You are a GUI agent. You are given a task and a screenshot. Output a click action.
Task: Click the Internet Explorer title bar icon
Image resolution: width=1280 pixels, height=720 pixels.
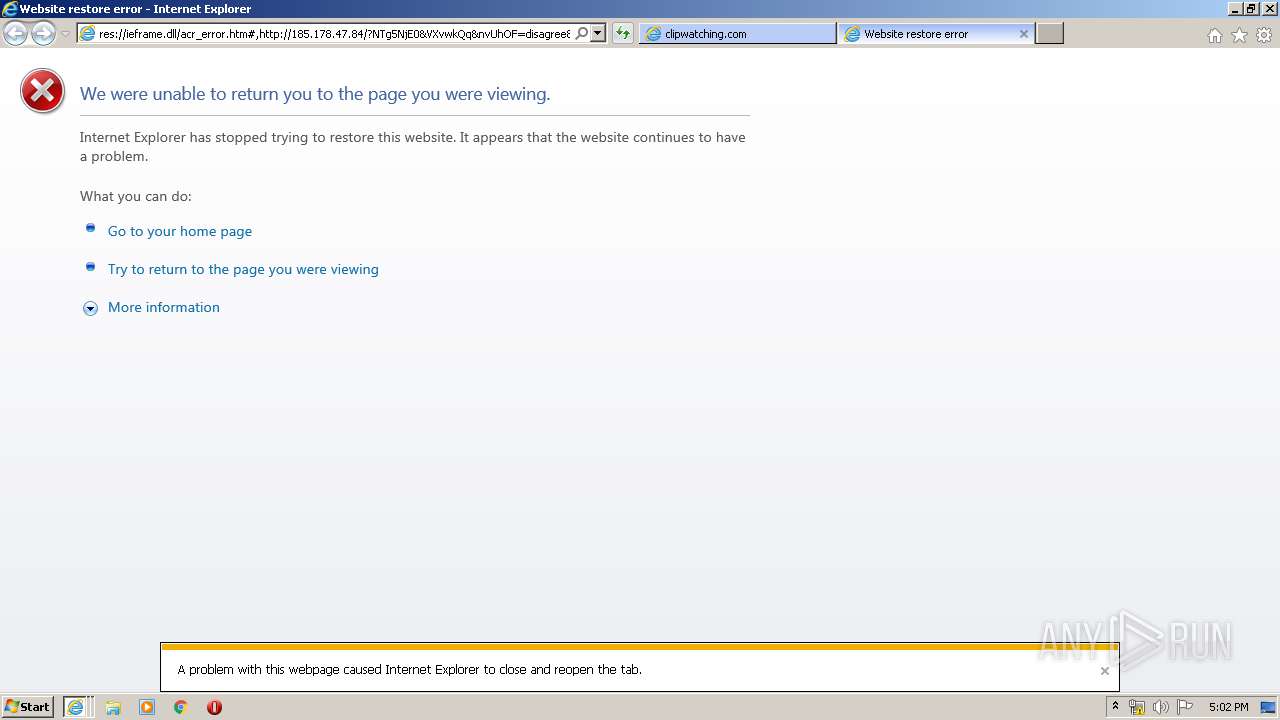10,9
